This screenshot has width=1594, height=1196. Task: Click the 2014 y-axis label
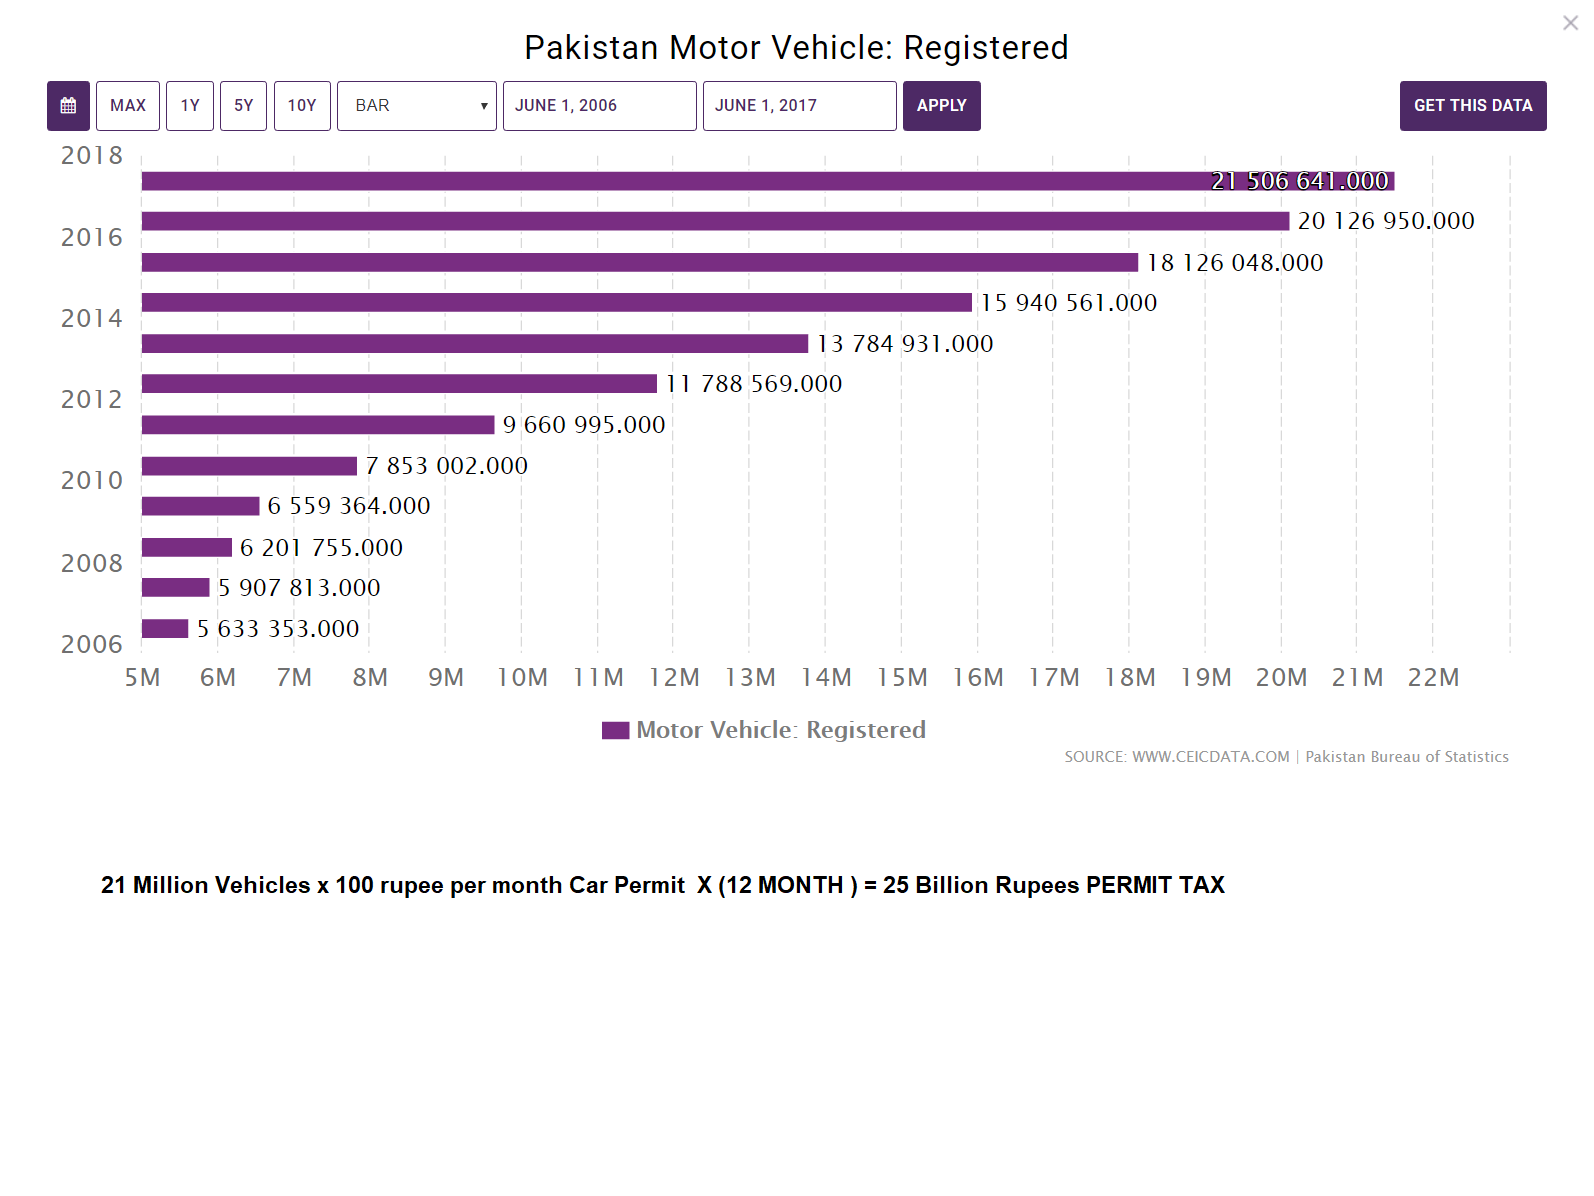(x=92, y=319)
